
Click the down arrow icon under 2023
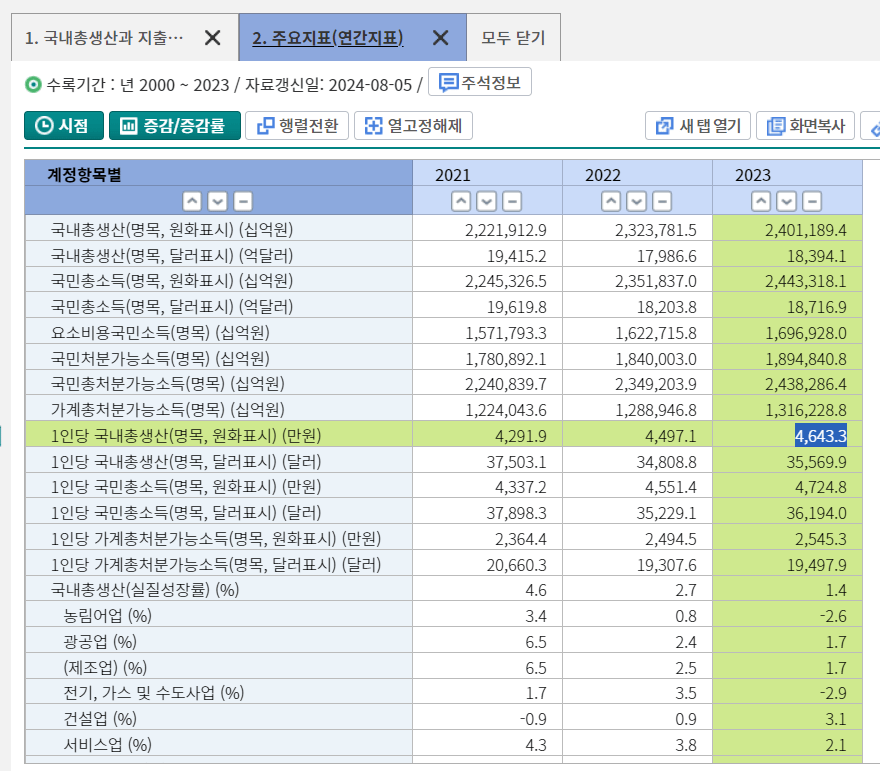pyautogui.click(x=786, y=201)
